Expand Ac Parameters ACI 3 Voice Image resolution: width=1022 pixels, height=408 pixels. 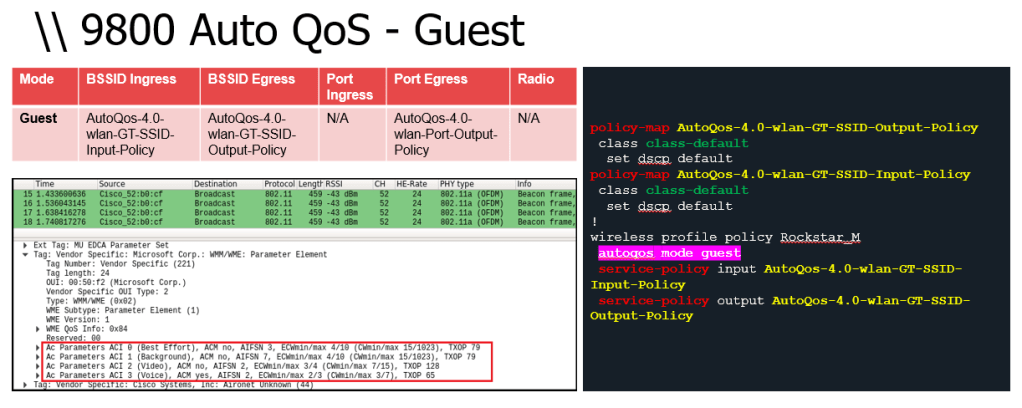pos(36,374)
